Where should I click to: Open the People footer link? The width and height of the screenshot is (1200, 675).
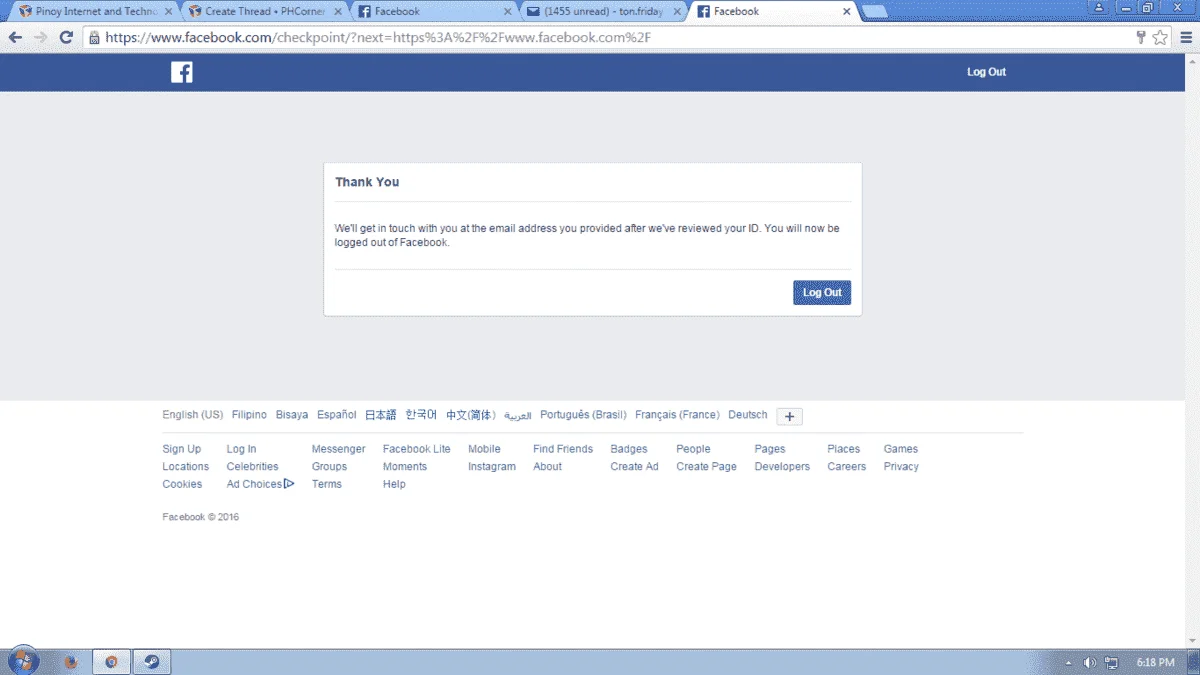pos(693,449)
